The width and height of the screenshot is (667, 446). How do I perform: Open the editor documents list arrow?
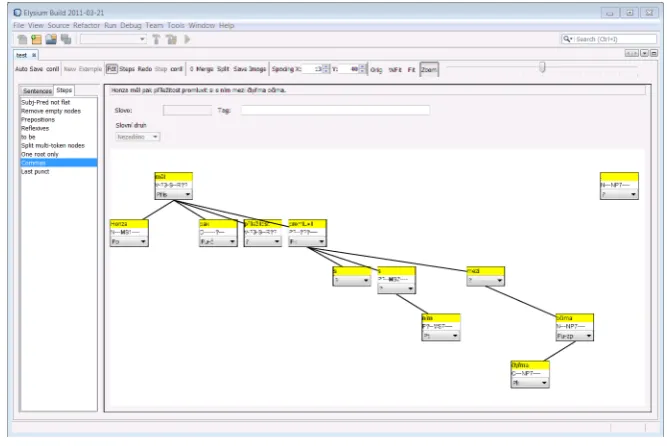645,53
